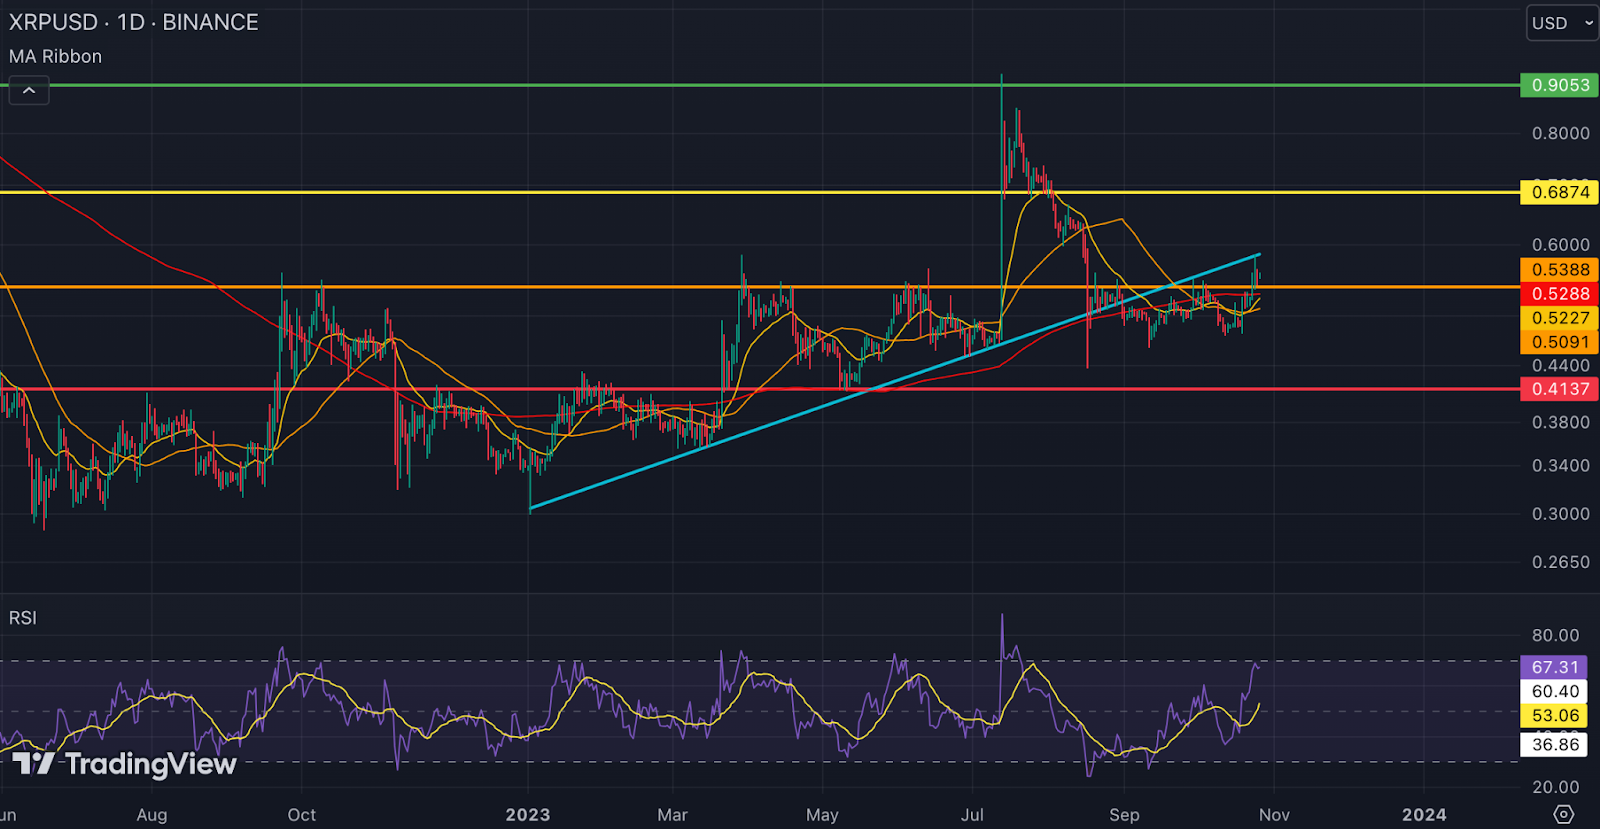Click the Oct time axis label
The height and width of the screenshot is (829, 1600).
[301, 815]
